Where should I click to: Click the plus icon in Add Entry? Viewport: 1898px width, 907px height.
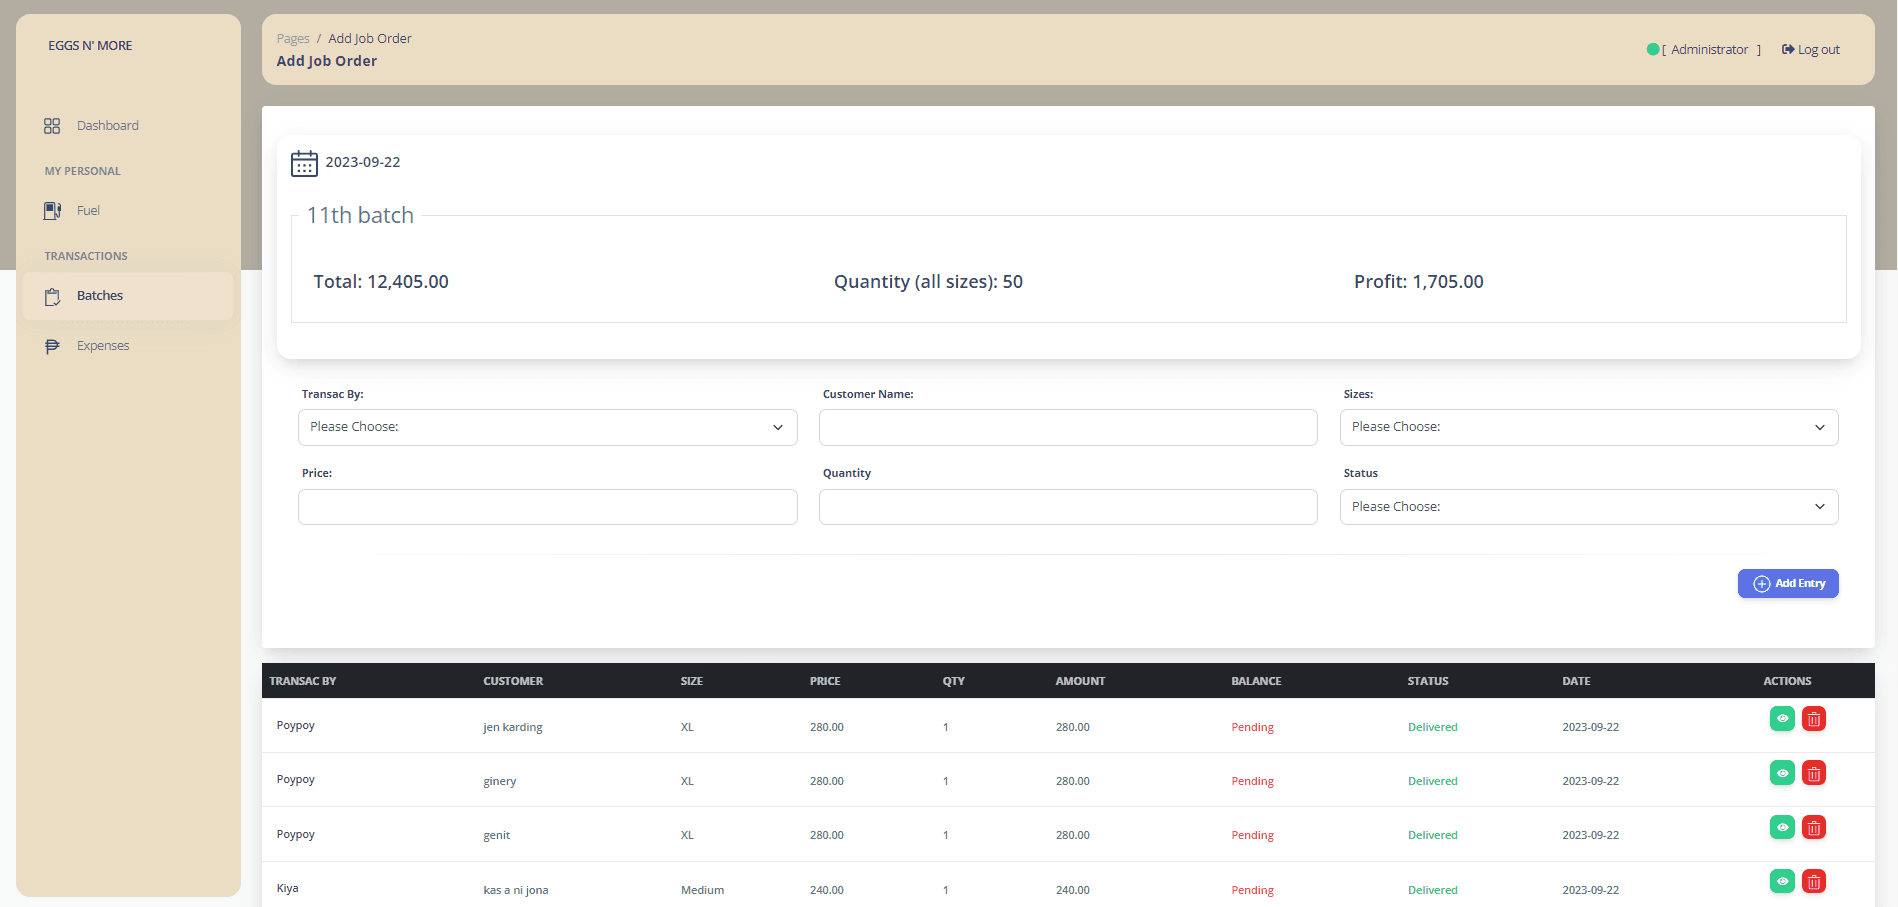[1762, 584]
